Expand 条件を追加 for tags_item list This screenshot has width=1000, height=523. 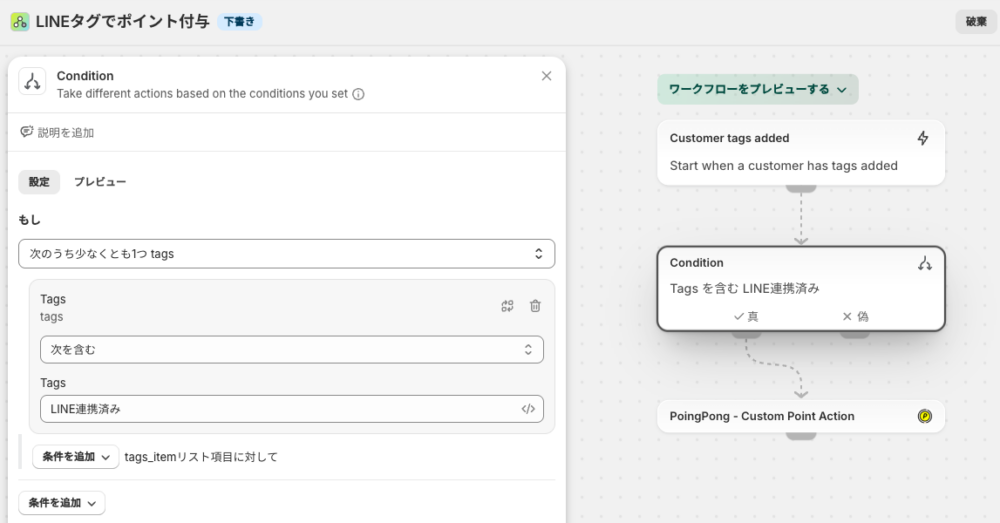tap(76, 457)
